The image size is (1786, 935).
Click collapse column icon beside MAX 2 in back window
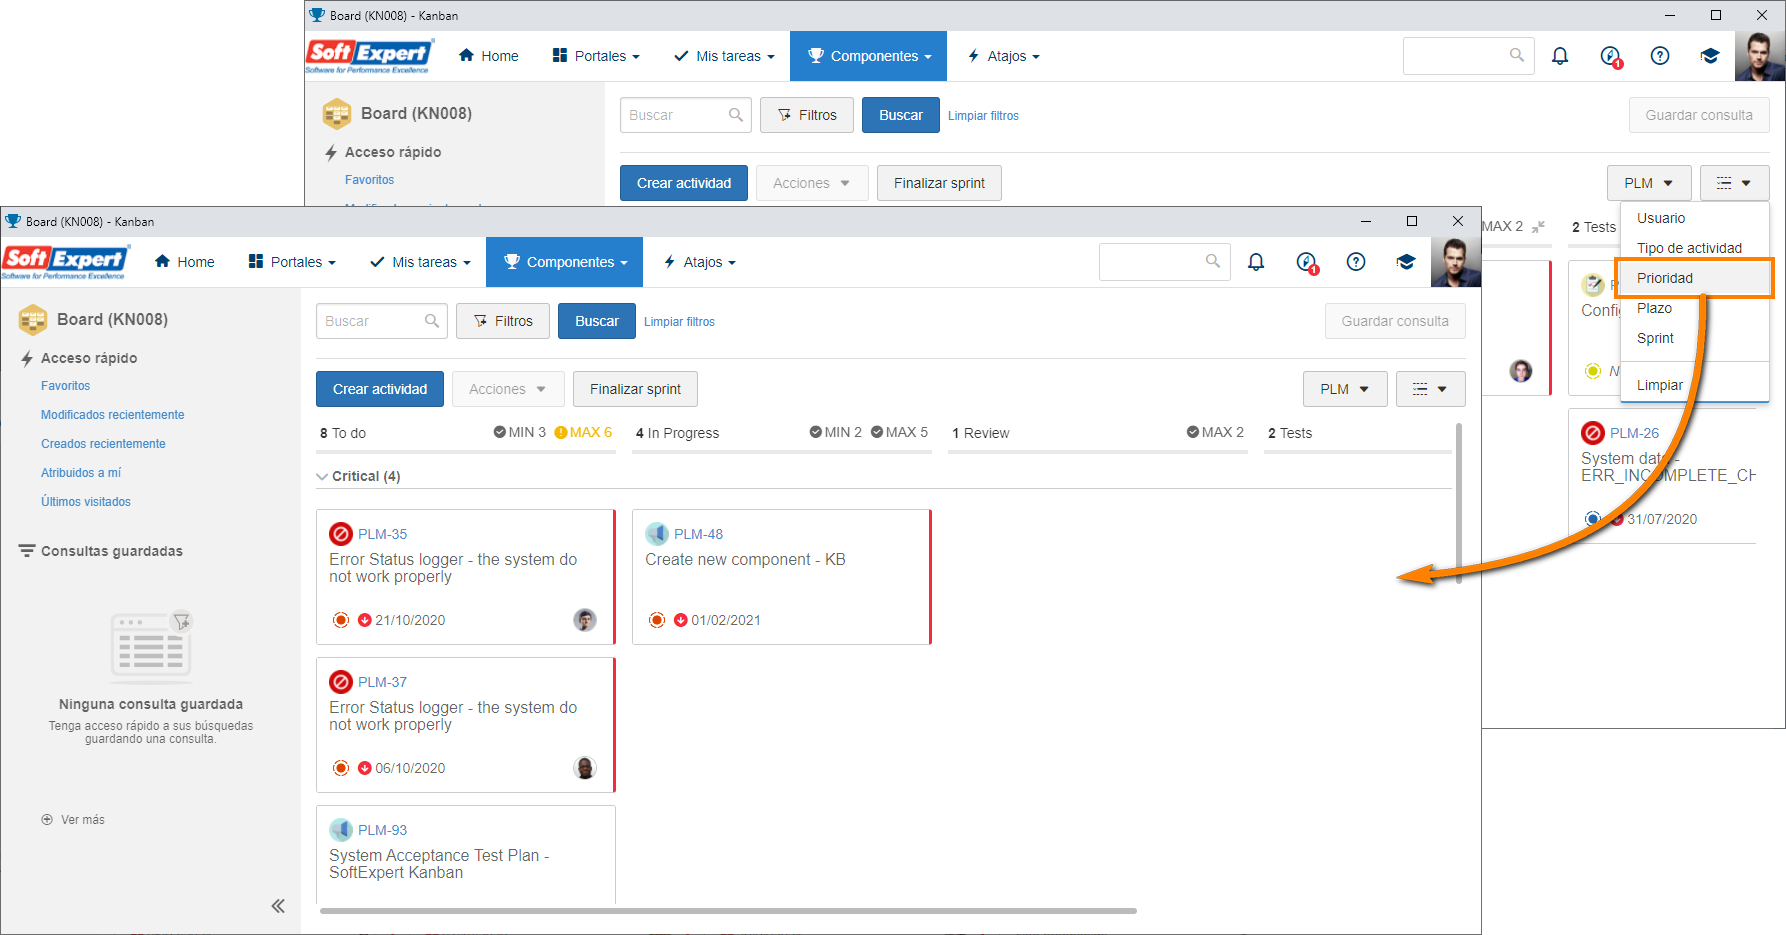(1538, 227)
